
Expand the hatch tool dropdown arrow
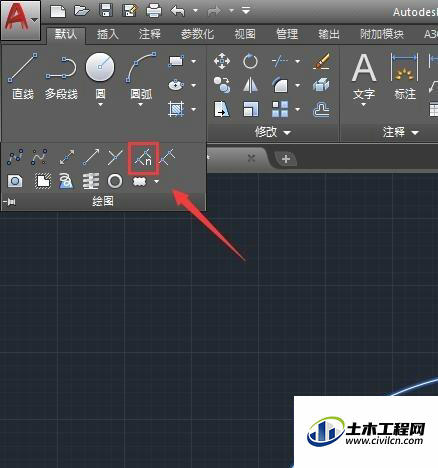tap(194, 109)
